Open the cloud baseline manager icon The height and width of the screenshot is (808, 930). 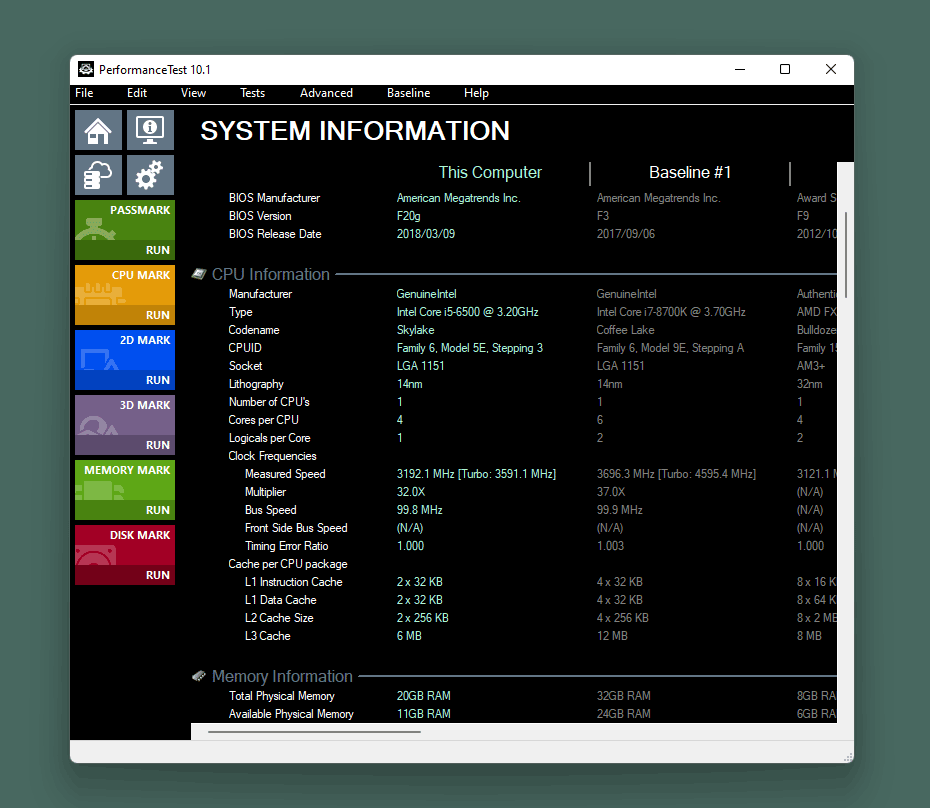click(x=98, y=175)
